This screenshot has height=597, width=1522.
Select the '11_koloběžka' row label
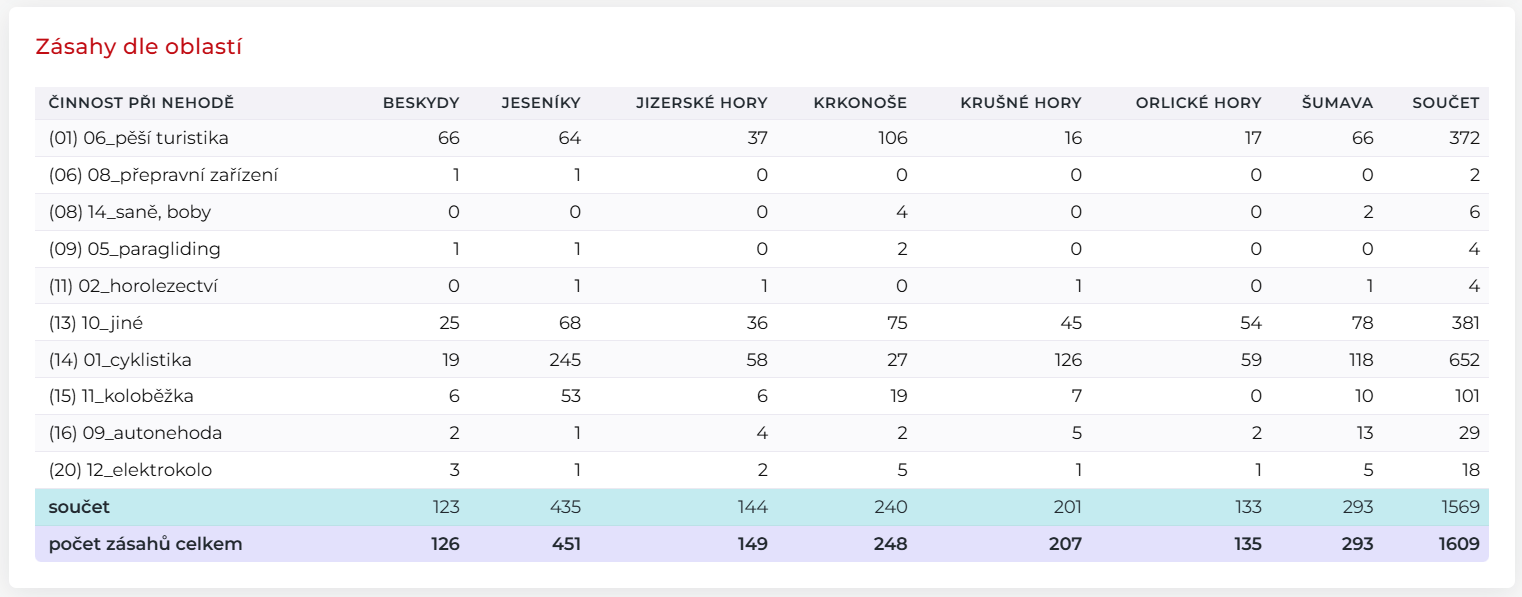[121, 397]
